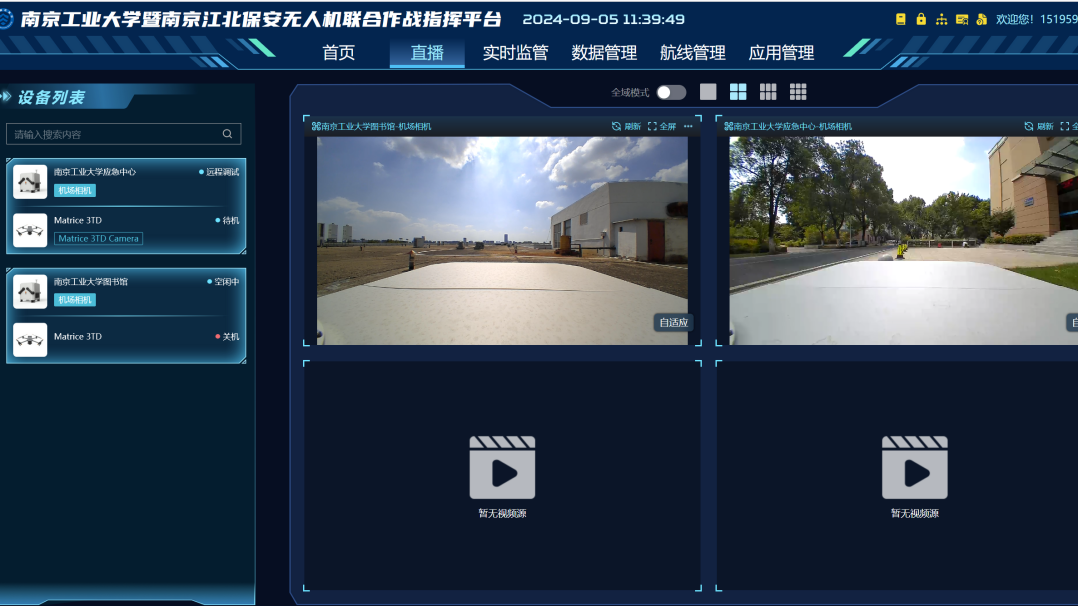Select 机场相机 tag under 南京工业大学应急中心
This screenshot has height=606, width=1078.
[75, 190]
